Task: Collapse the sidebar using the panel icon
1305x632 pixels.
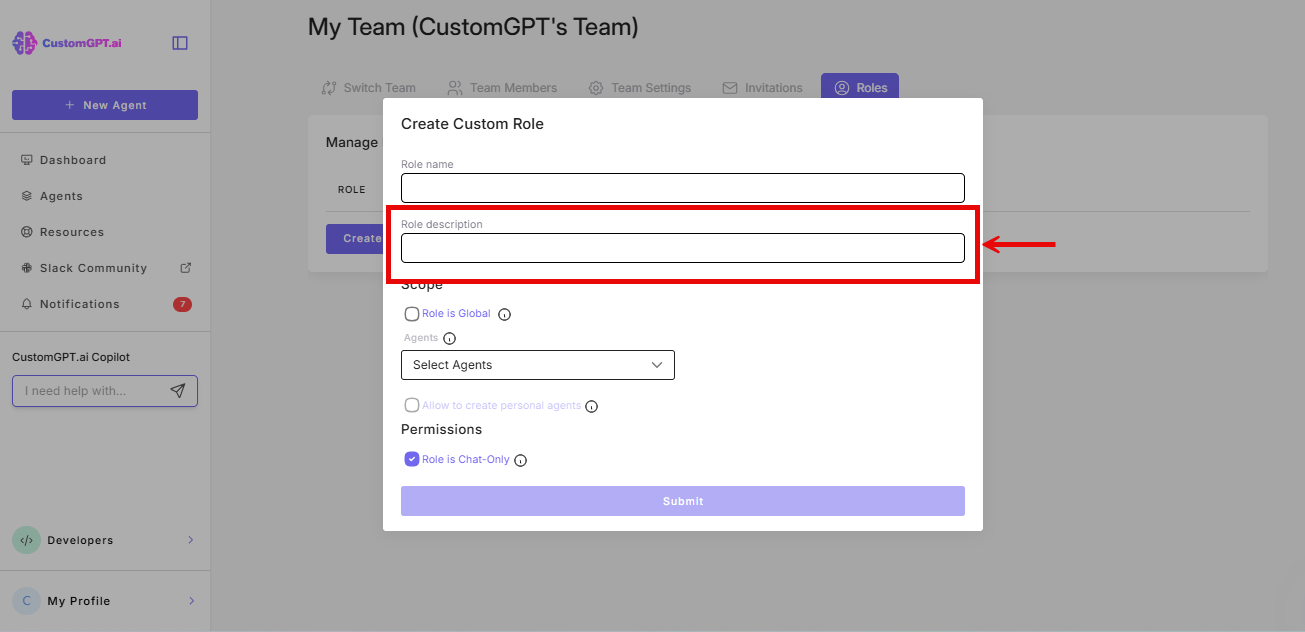Action: (x=179, y=42)
